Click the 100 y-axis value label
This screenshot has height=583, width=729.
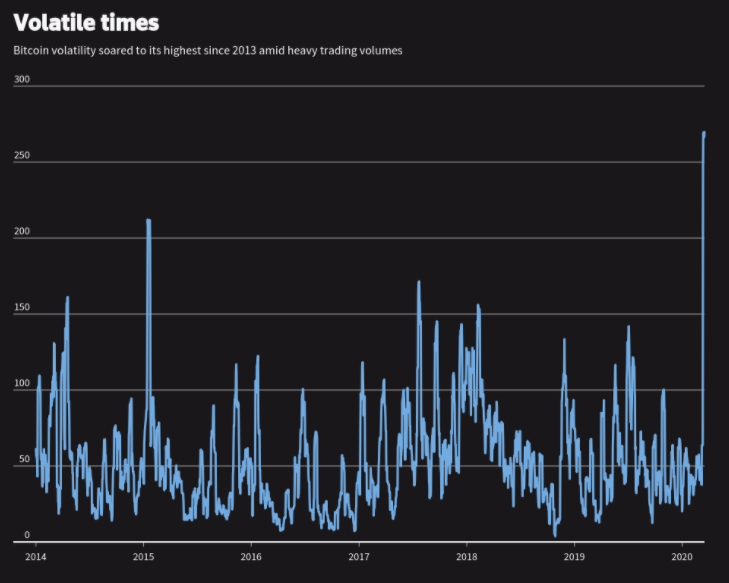22,383
